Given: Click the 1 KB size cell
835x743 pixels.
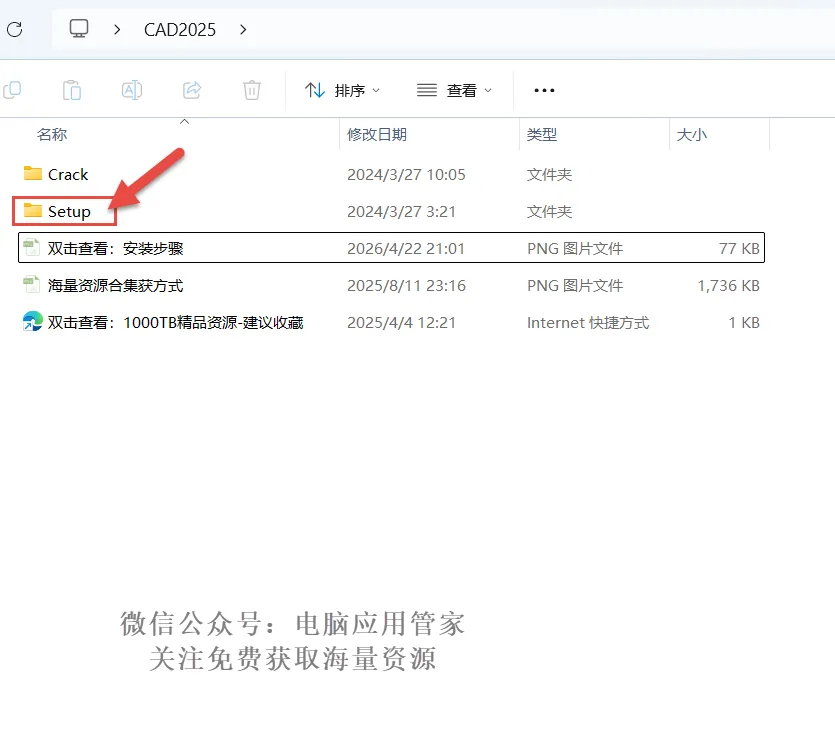Looking at the screenshot, I should (744, 323).
